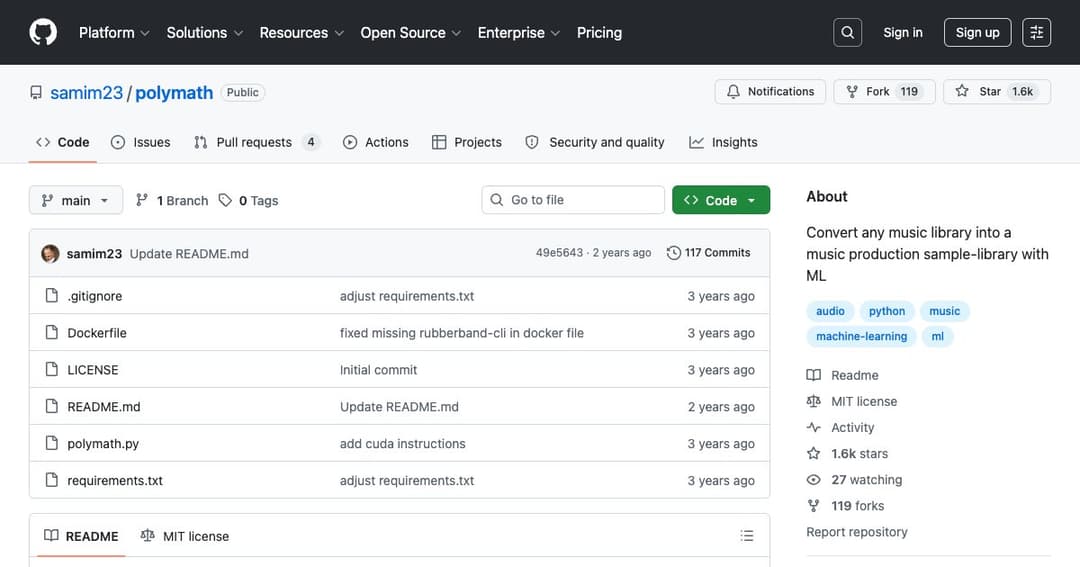Click the samim23 avatar image
Image resolution: width=1080 pixels, height=567 pixels.
[x=50, y=254]
